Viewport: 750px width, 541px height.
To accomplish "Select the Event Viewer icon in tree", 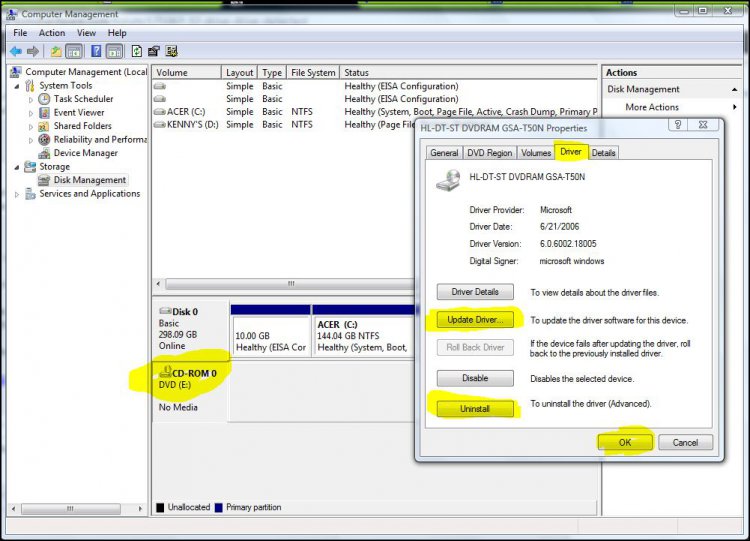I will coord(44,112).
